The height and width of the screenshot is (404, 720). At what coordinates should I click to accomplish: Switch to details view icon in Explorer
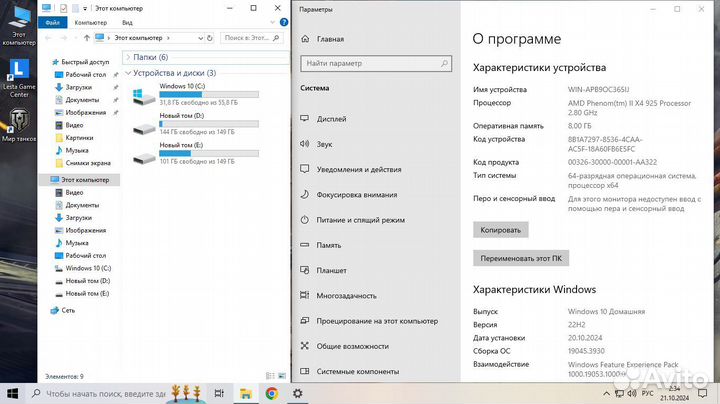click(x=270, y=376)
